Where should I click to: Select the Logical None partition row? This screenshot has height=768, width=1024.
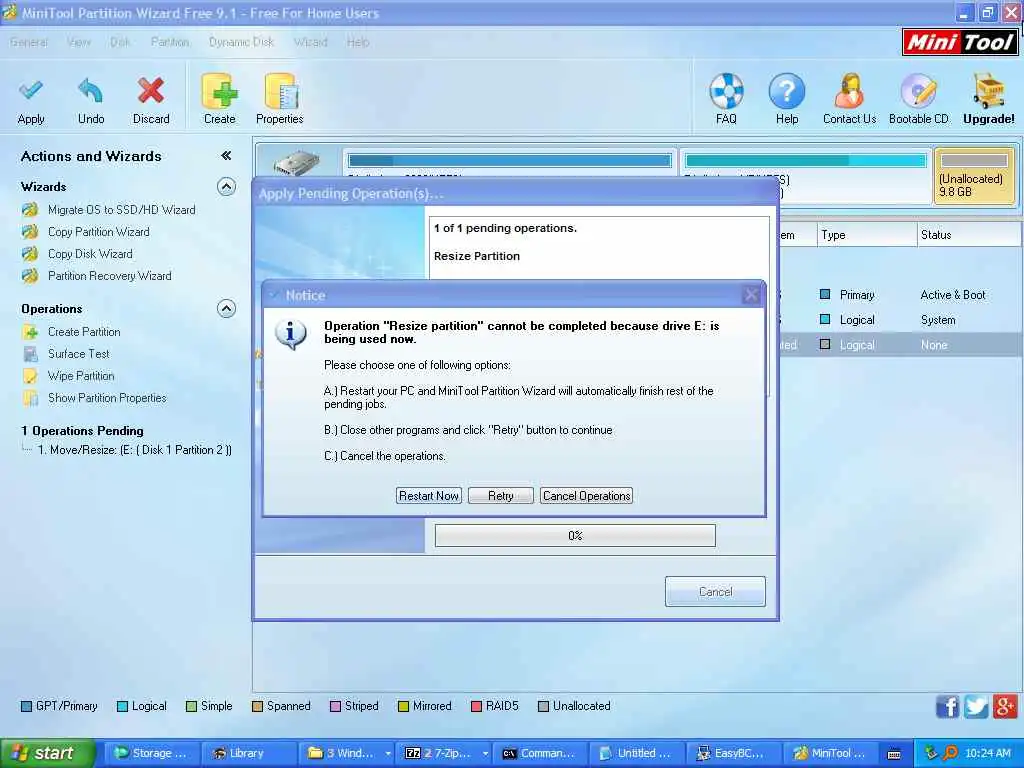(x=901, y=345)
